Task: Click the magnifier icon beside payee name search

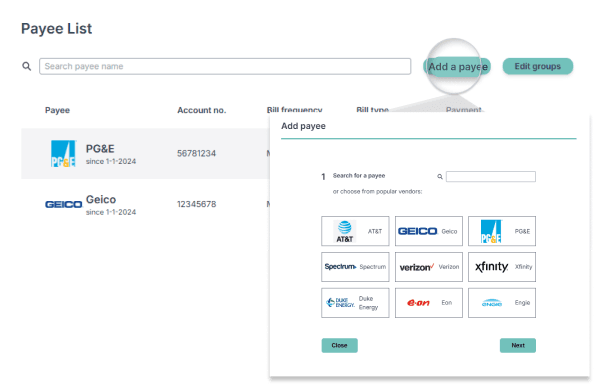Action: [x=26, y=66]
